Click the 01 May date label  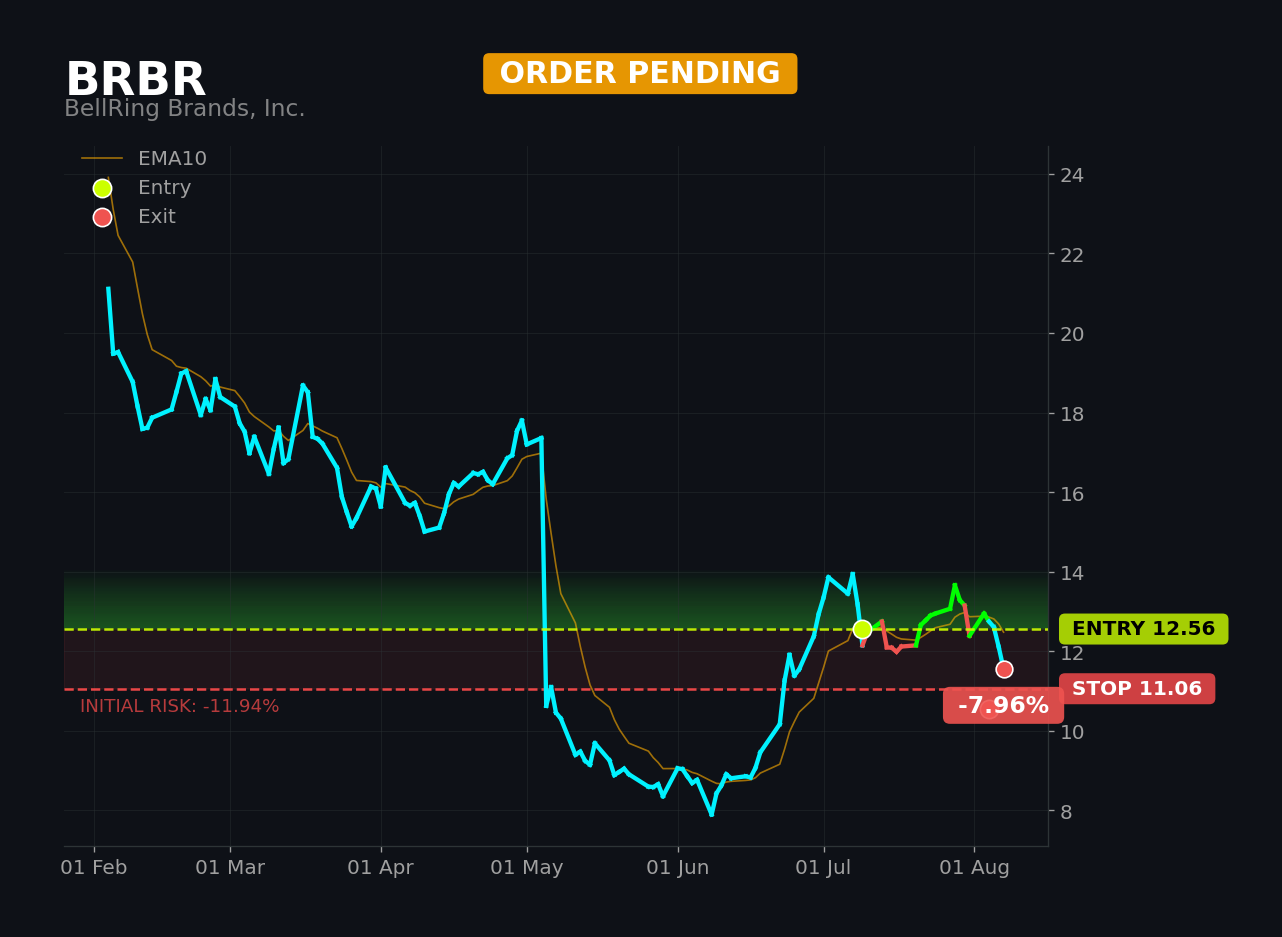(527, 868)
